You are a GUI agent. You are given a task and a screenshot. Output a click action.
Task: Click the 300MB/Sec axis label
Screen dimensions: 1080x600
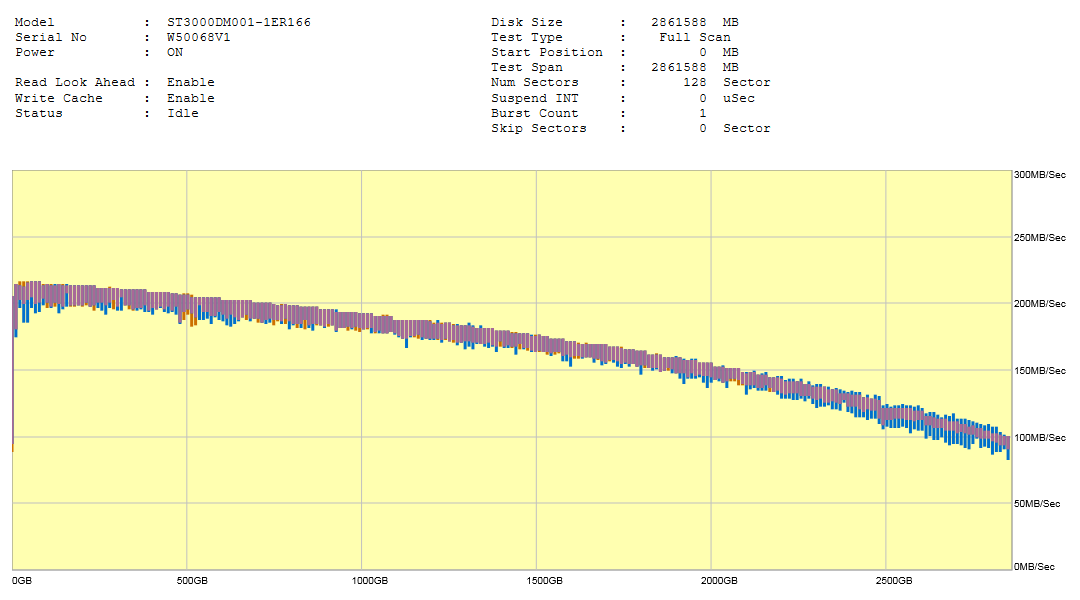click(x=1040, y=175)
